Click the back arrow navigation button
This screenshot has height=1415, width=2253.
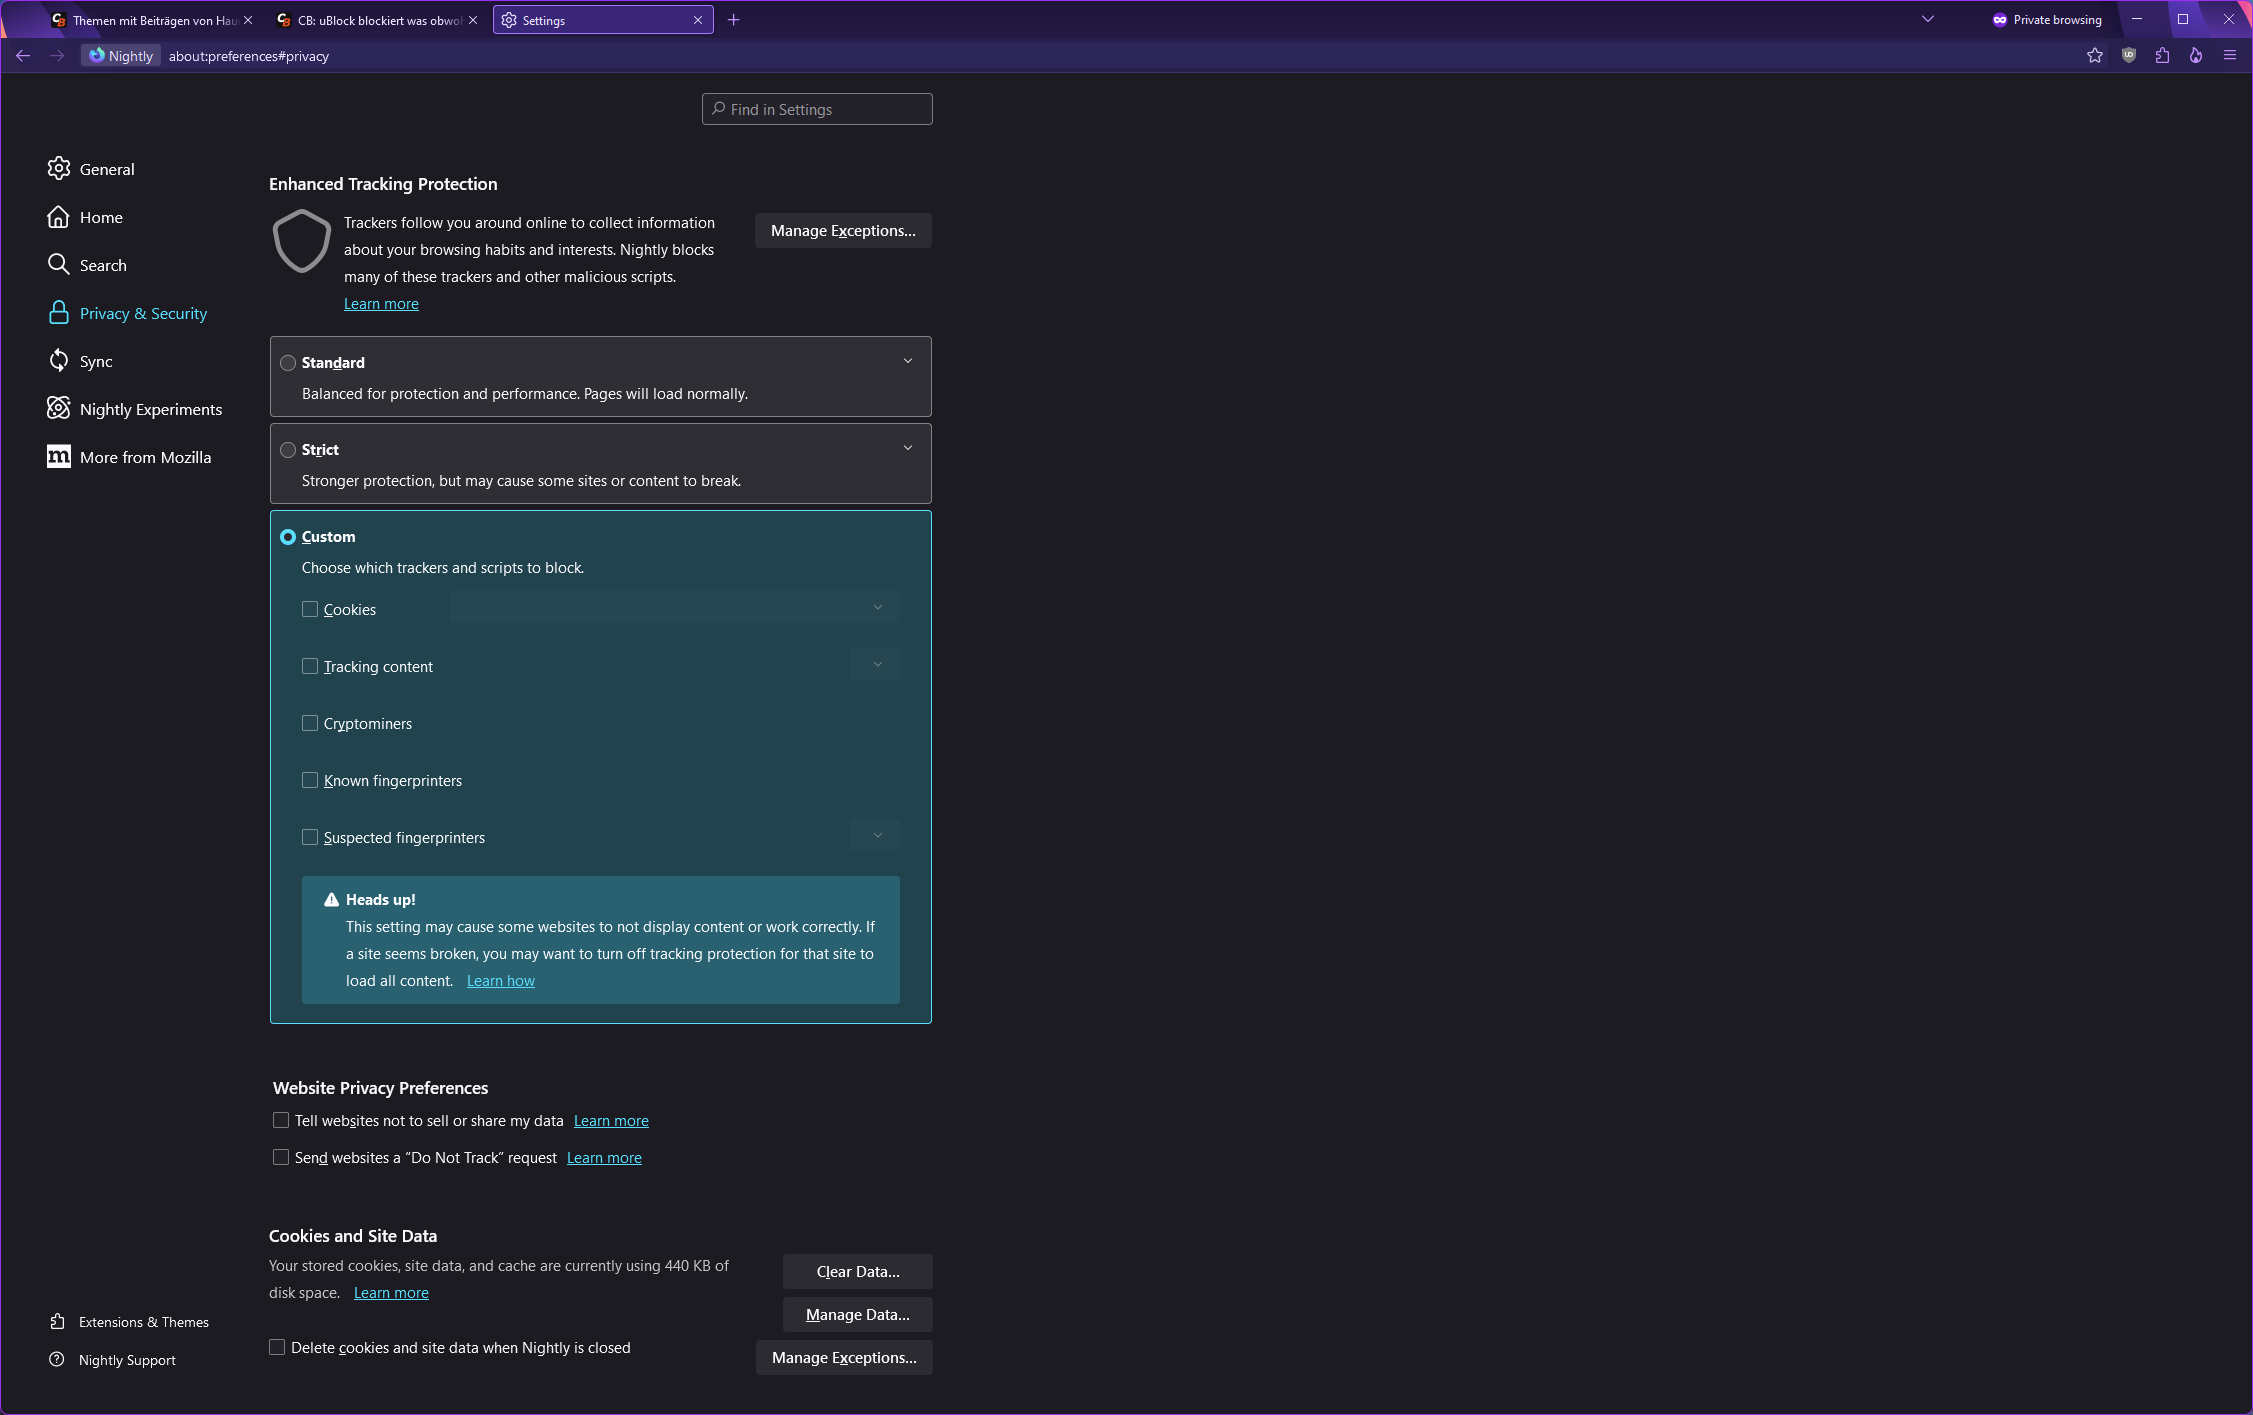[23, 56]
